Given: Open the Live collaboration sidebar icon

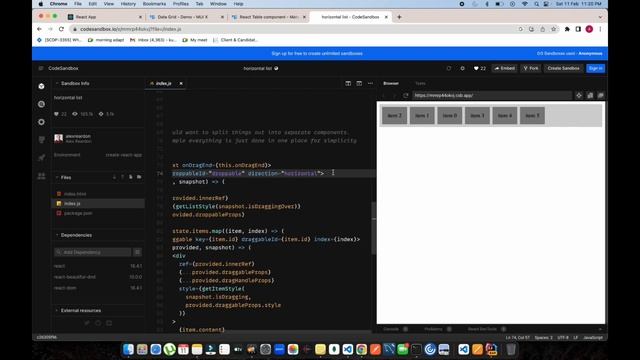Looking at the screenshot, I should [x=41, y=176].
